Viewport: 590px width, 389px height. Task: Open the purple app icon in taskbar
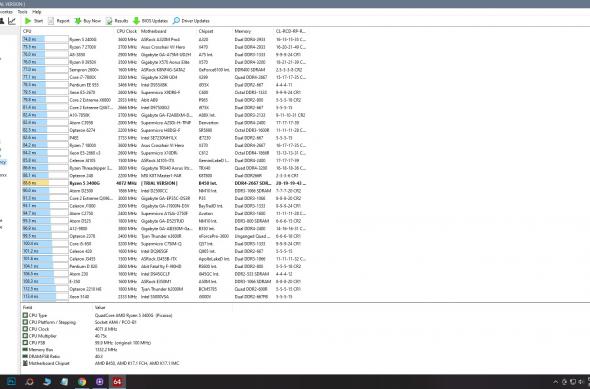coord(100,382)
